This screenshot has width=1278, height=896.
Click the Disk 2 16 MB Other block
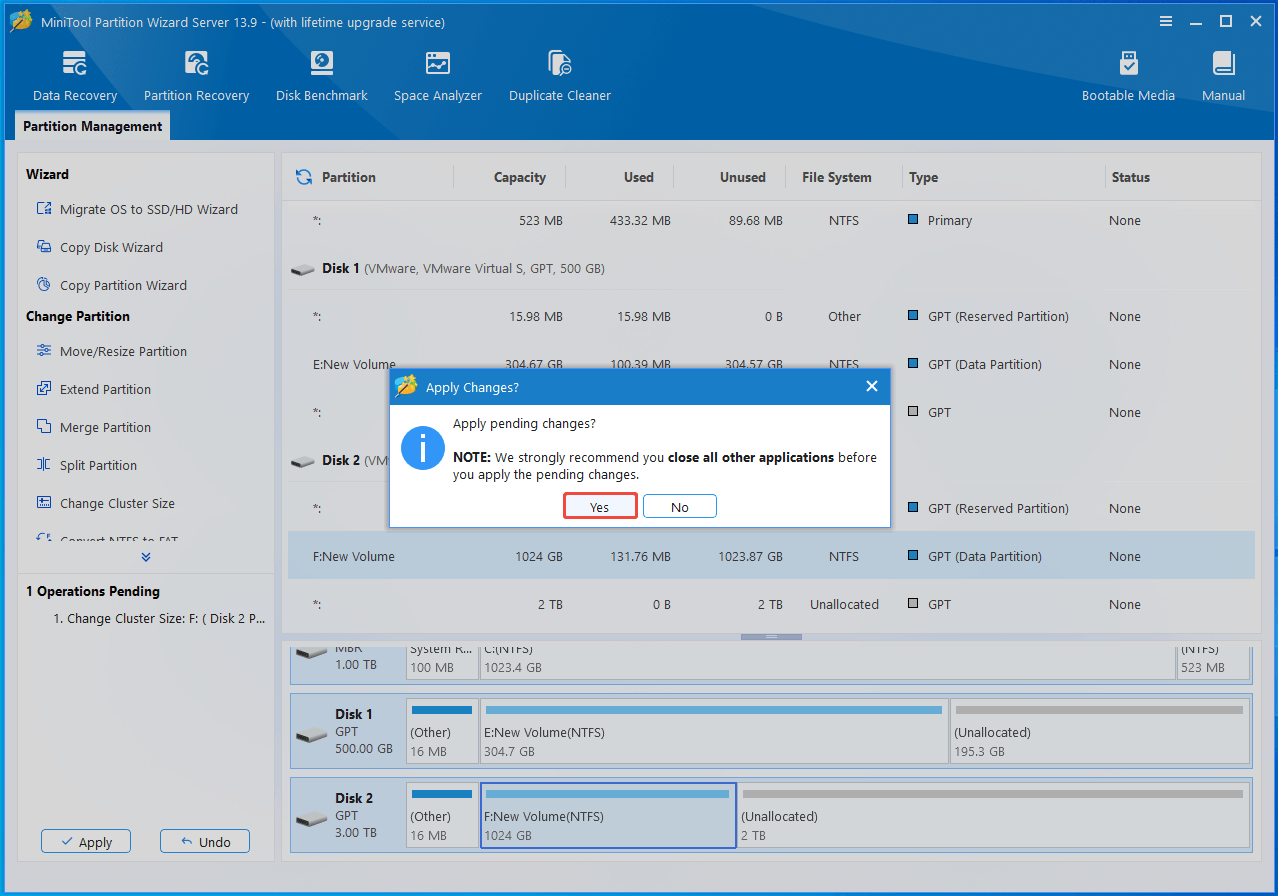[442, 815]
